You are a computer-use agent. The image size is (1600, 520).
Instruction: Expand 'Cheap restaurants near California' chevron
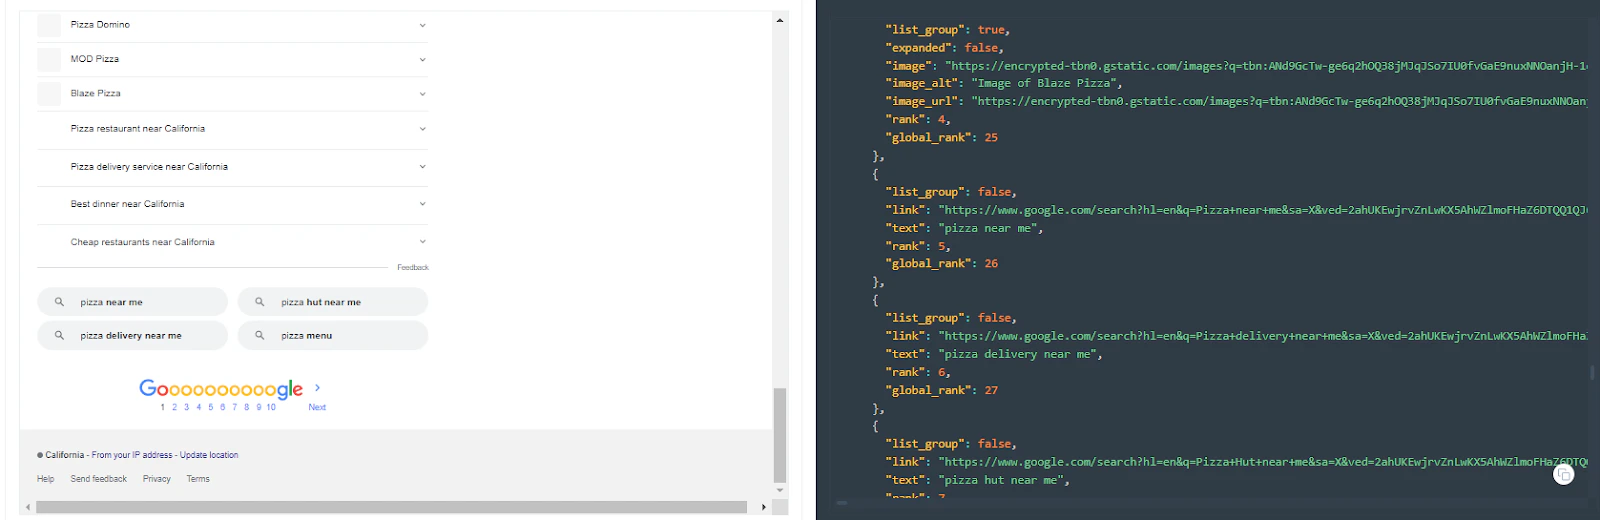[422, 242]
